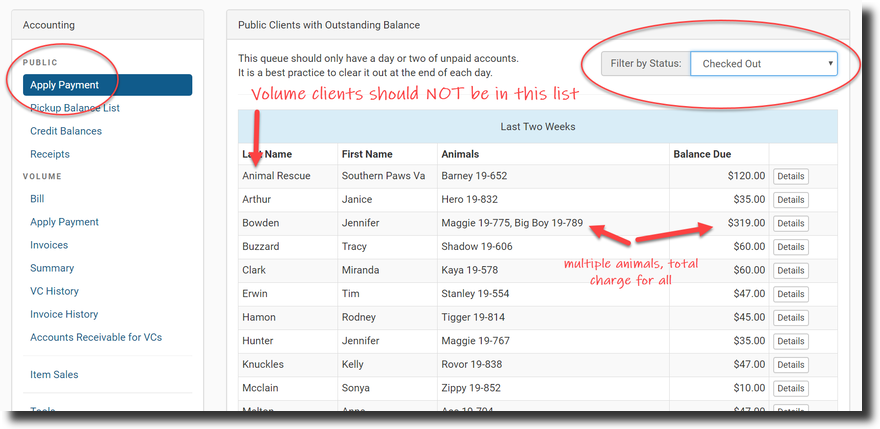Go to Credit Balances page

[x=66, y=131]
